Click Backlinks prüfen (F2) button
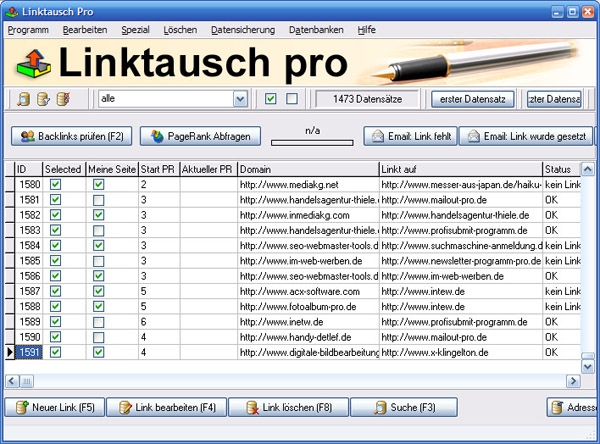The width and height of the screenshot is (600, 444). [71, 136]
